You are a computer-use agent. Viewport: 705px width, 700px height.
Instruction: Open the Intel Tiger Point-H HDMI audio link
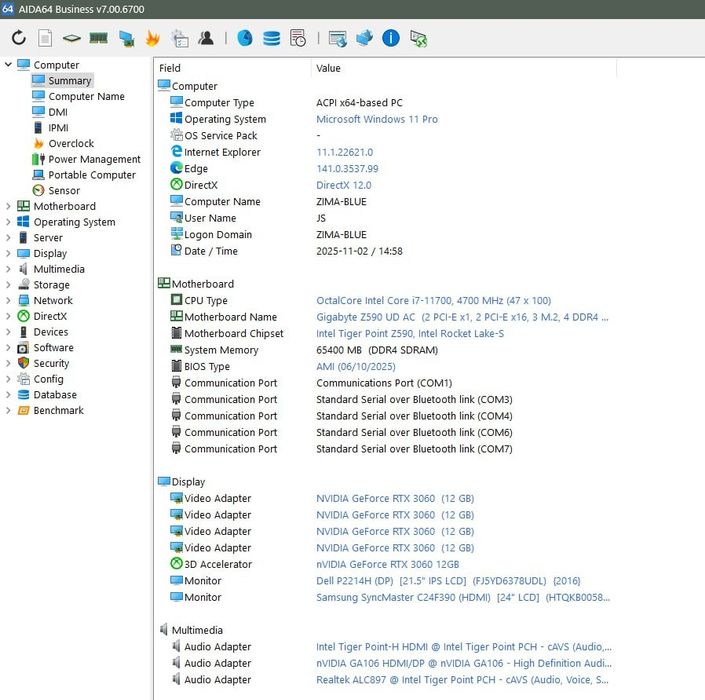point(464,647)
